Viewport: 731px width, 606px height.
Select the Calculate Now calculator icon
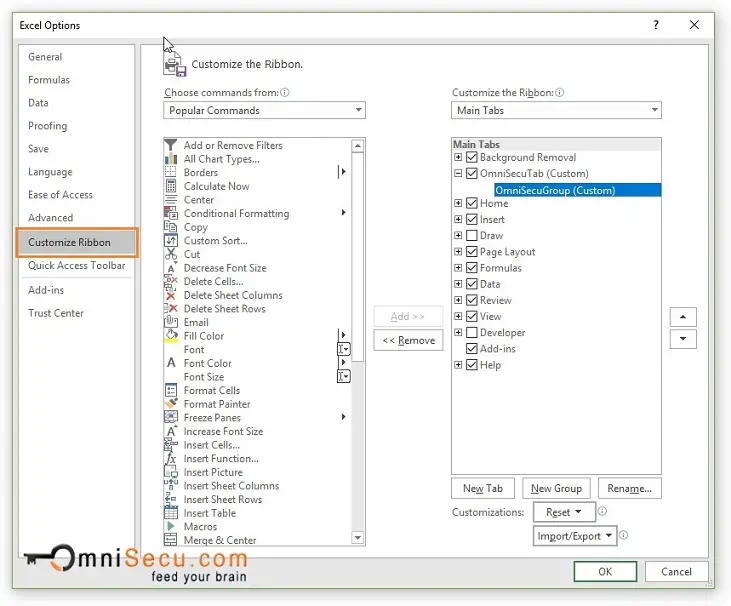pos(171,186)
